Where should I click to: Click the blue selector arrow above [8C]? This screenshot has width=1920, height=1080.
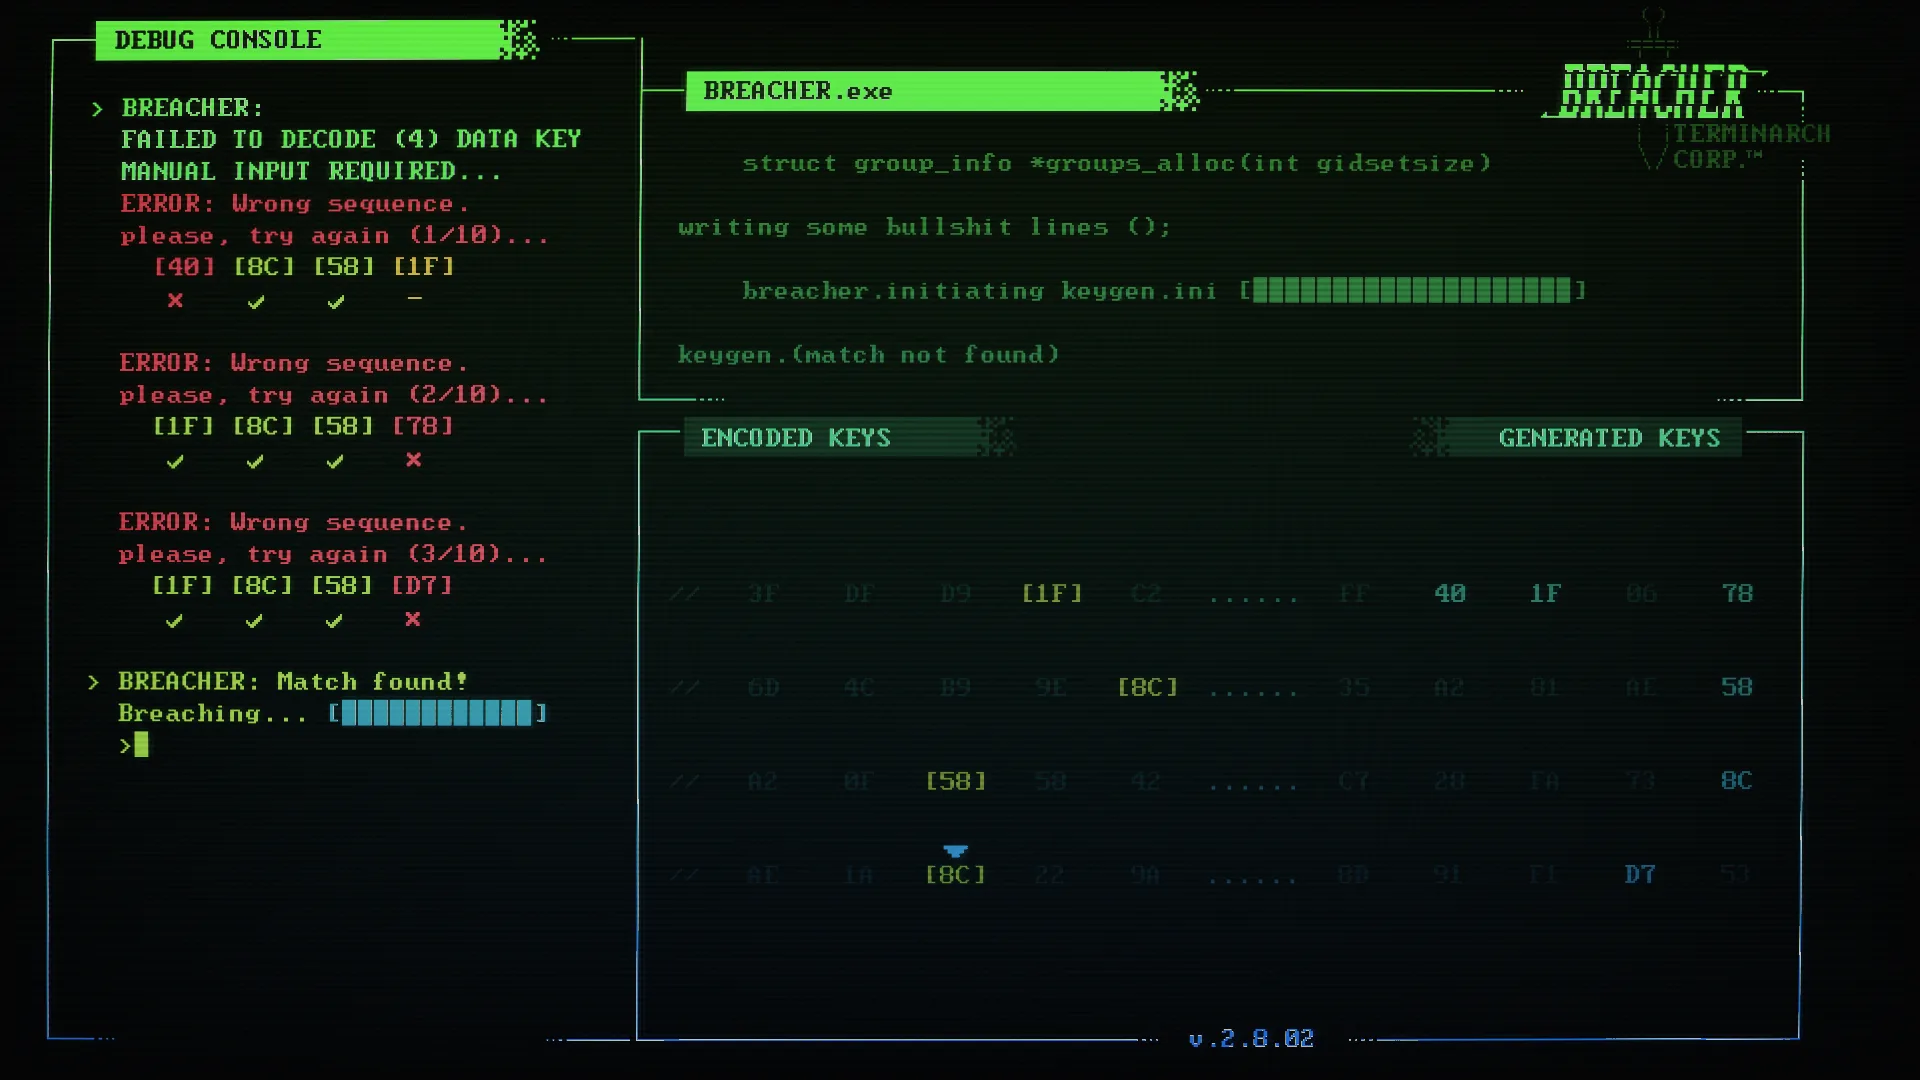(x=955, y=851)
